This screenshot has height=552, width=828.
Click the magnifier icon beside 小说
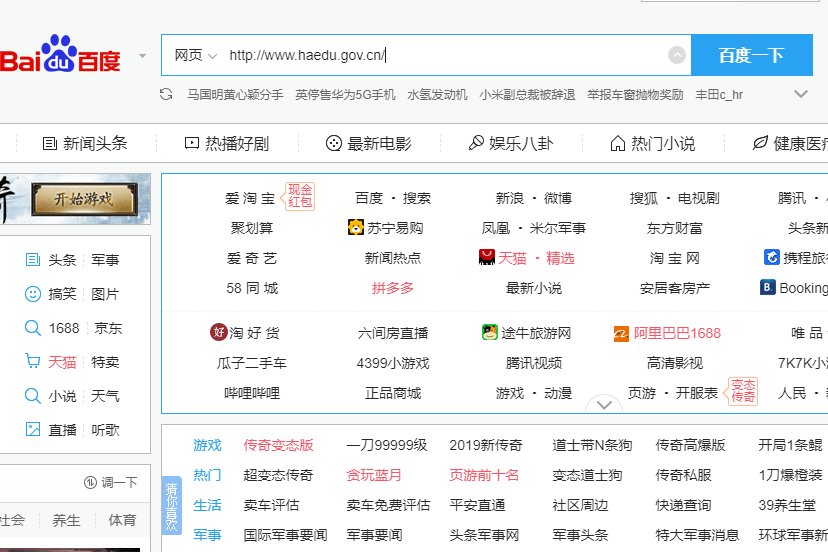[33, 396]
